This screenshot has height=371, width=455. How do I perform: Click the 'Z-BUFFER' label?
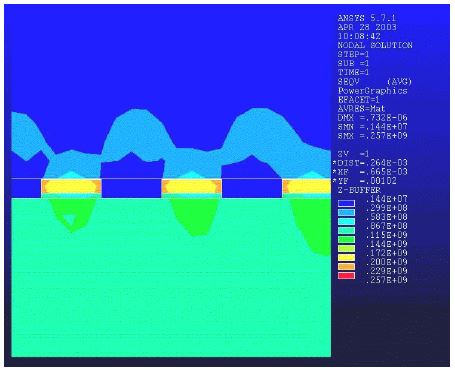tap(359, 190)
